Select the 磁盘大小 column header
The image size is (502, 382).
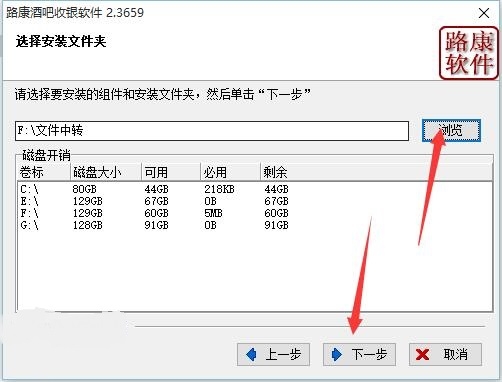(106, 172)
